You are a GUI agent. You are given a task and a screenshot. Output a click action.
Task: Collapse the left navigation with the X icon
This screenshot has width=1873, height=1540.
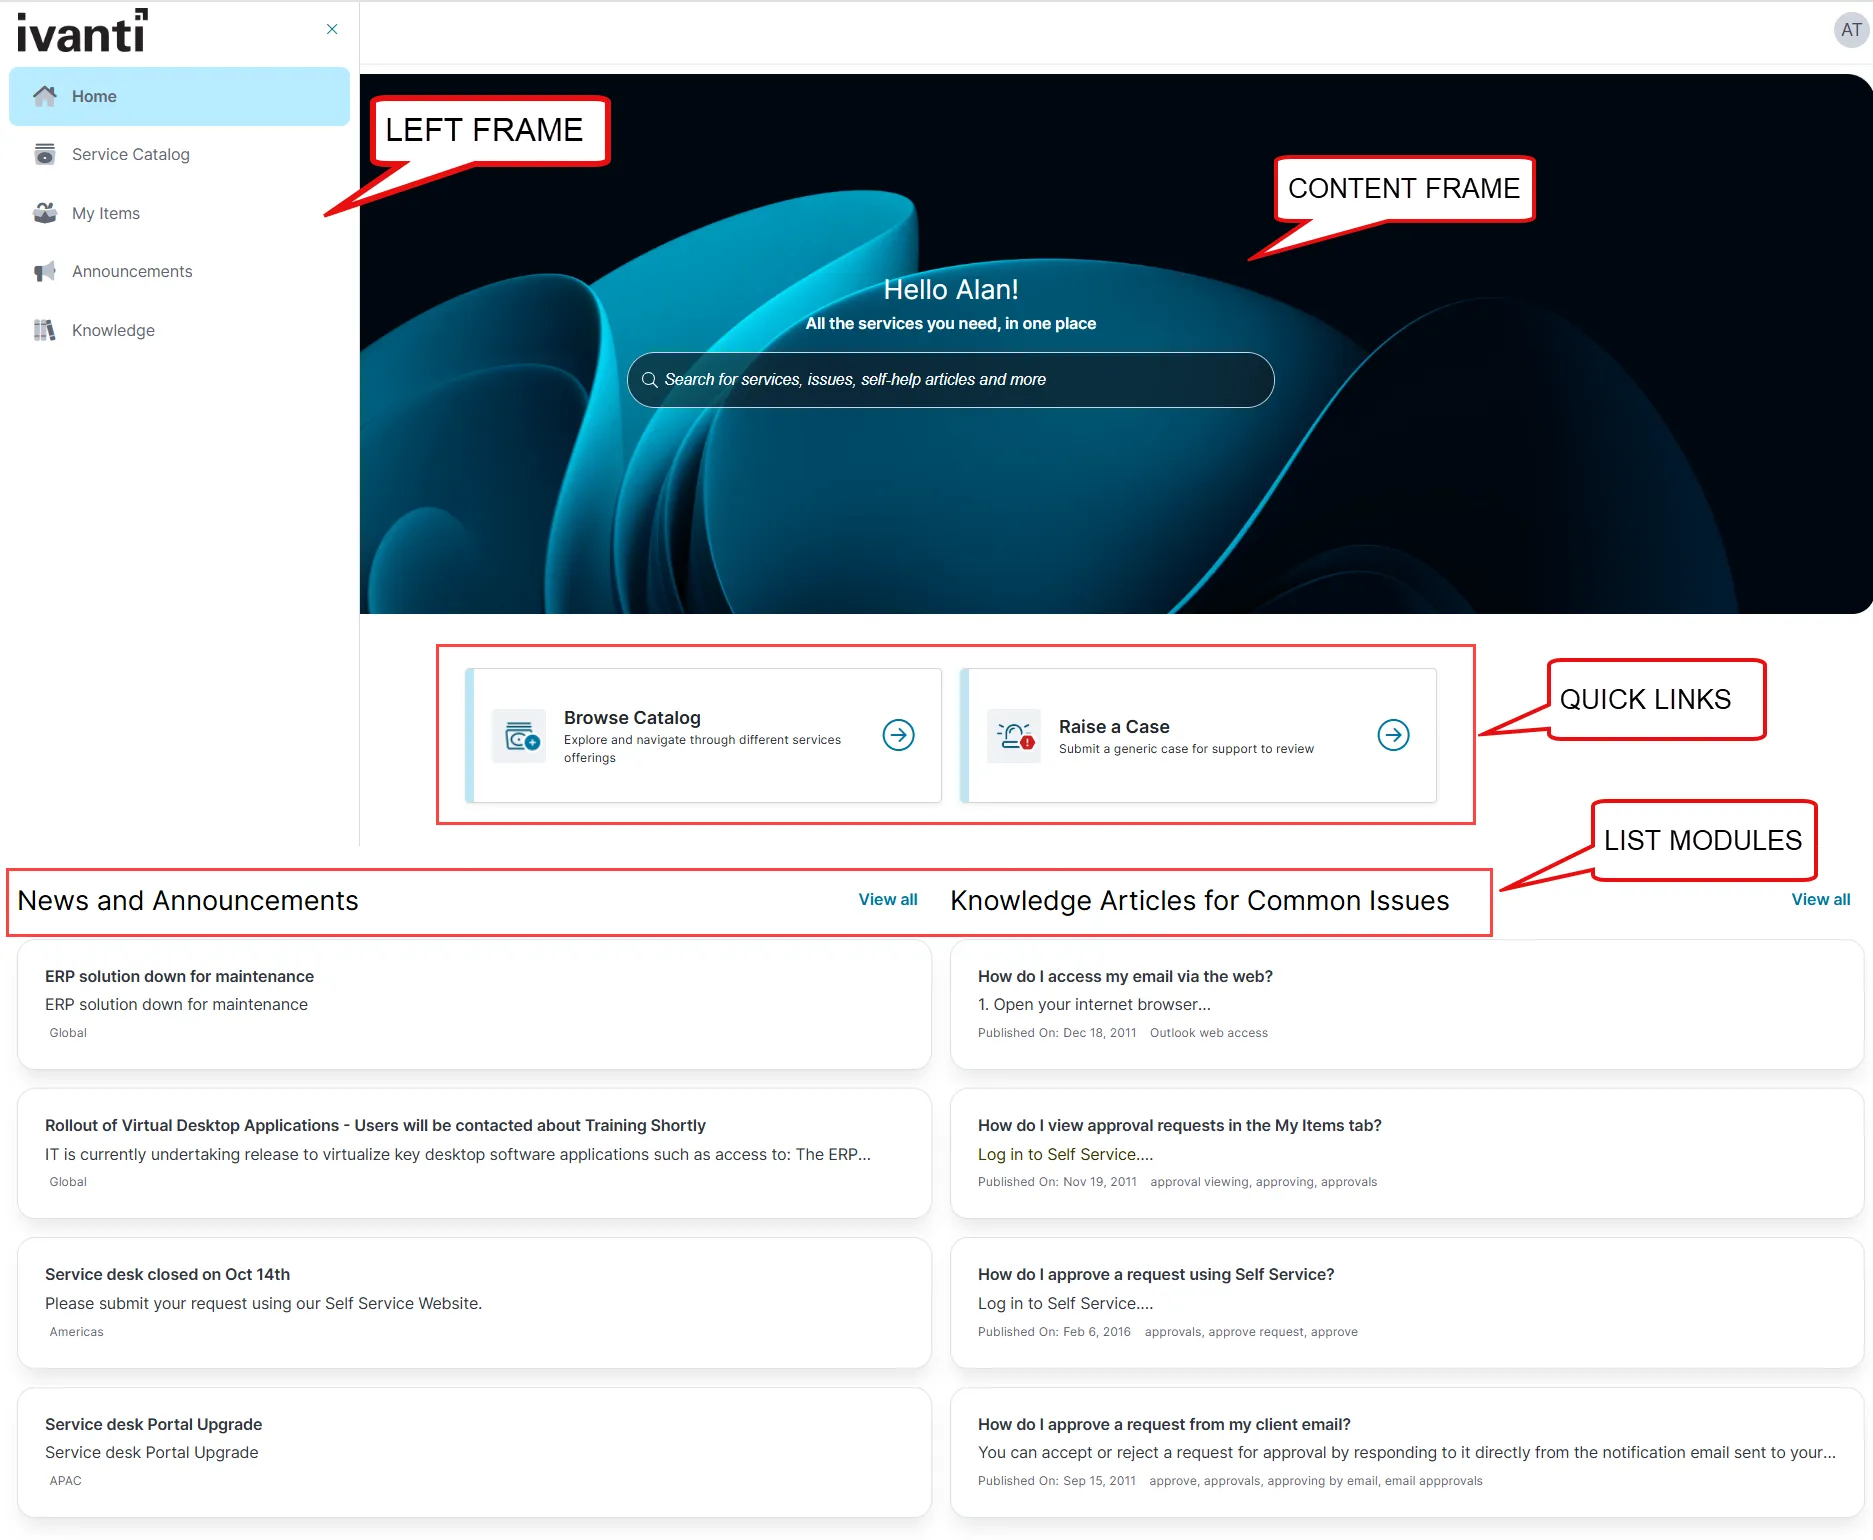(x=332, y=29)
